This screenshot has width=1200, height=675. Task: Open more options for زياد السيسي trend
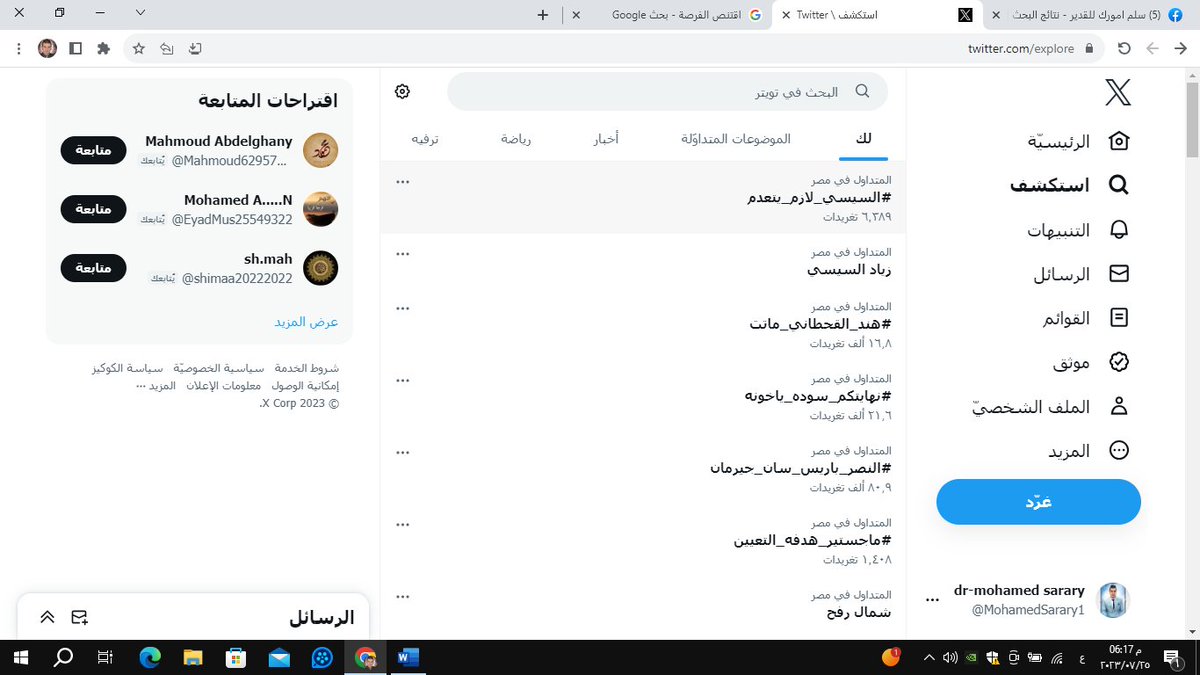pyautogui.click(x=403, y=254)
